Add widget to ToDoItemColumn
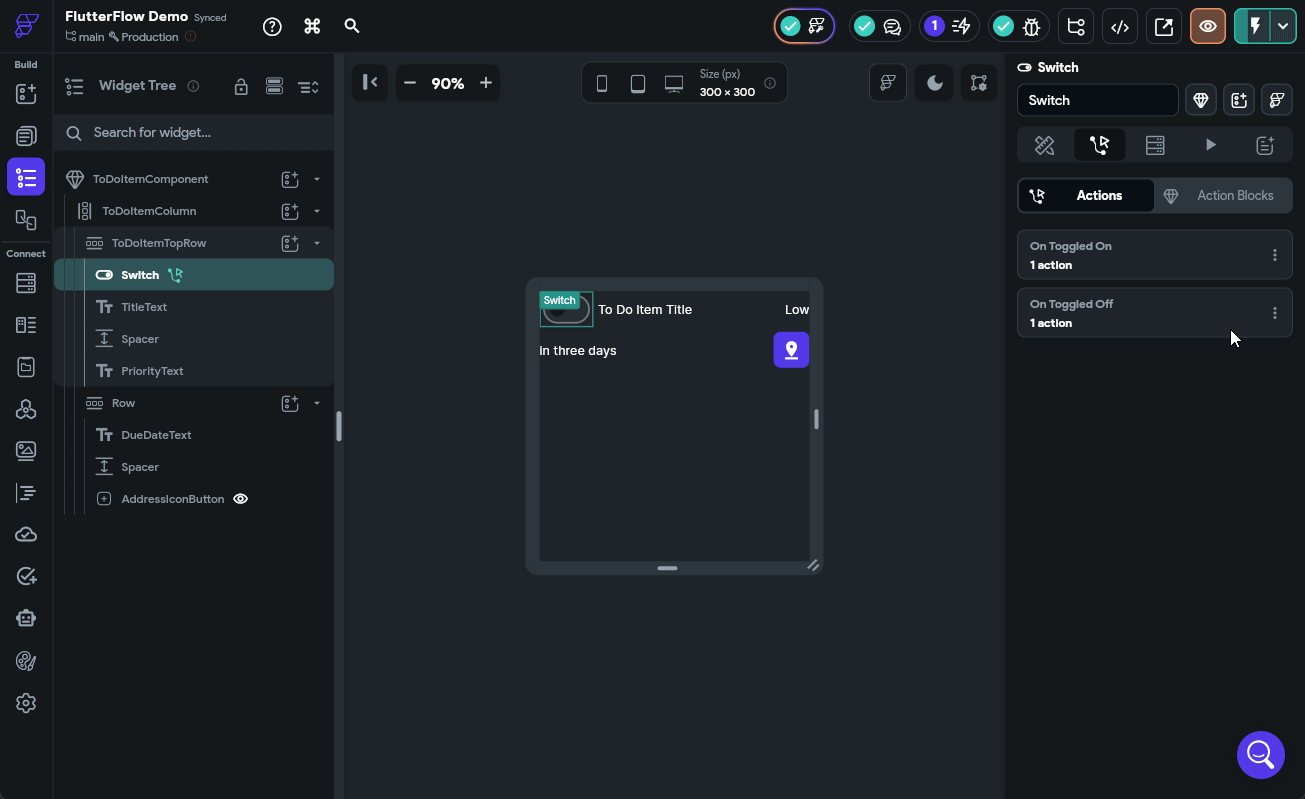1305x799 pixels. pyautogui.click(x=290, y=211)
